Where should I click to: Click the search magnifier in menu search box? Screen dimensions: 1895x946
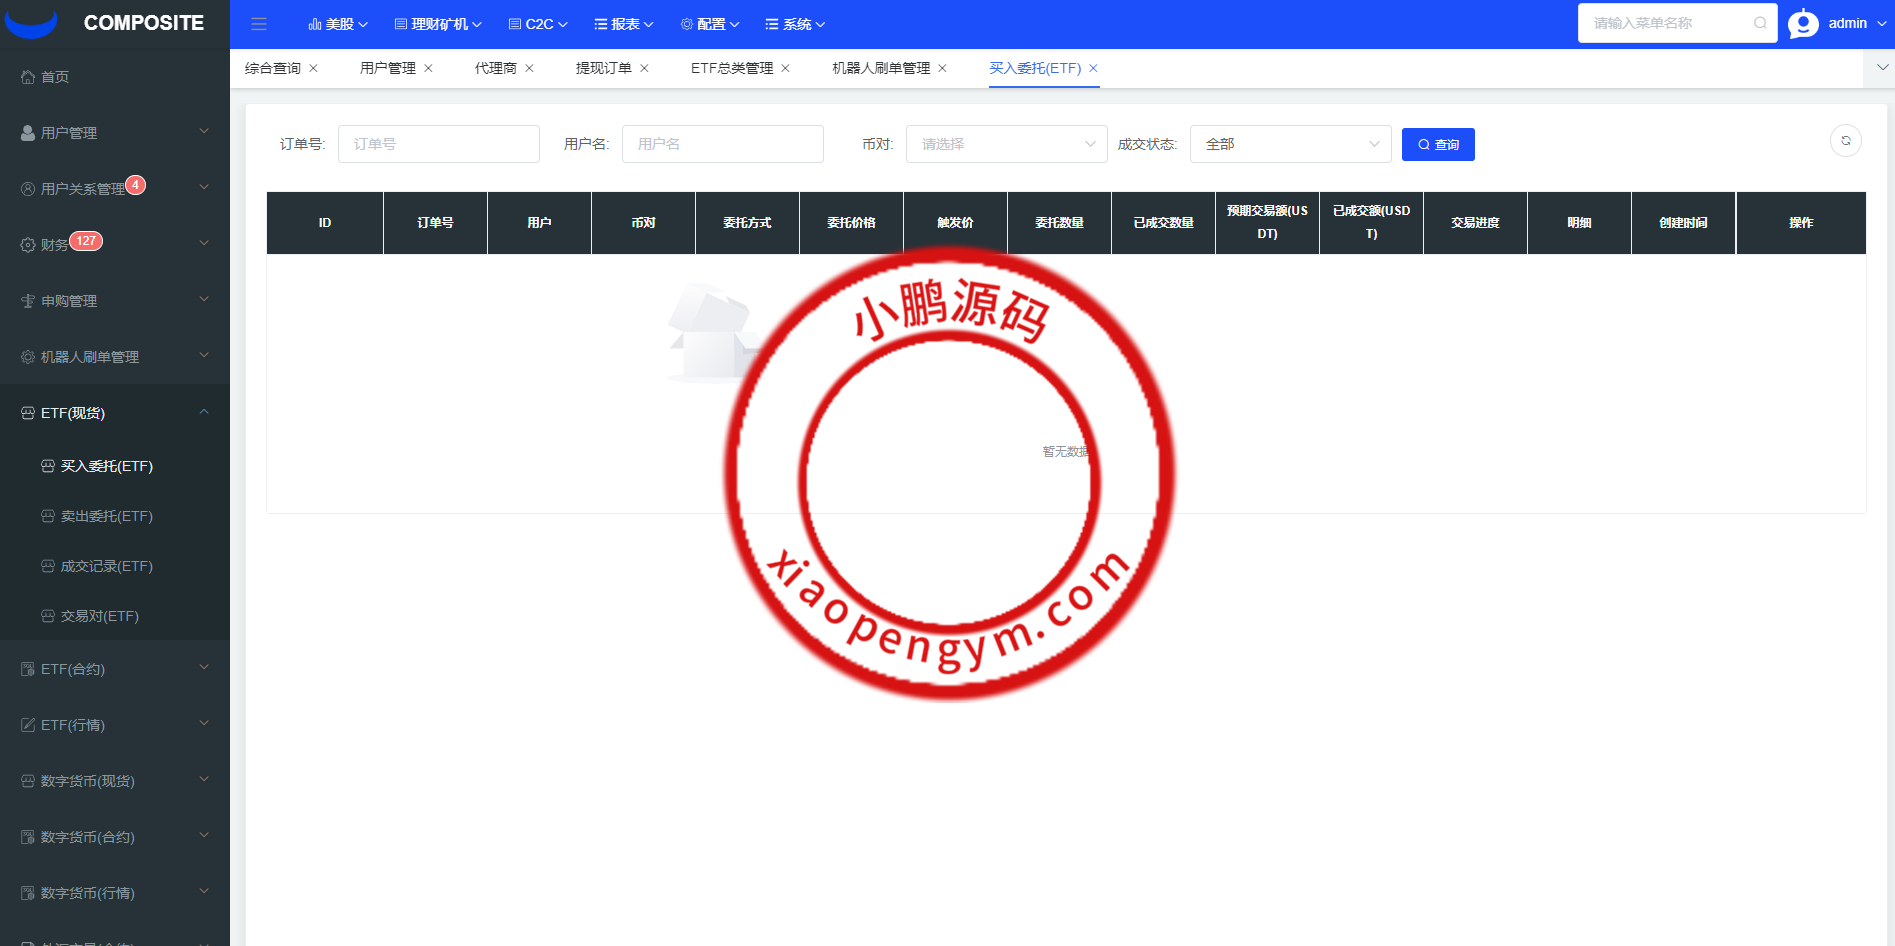click(x=1759, y=23)
